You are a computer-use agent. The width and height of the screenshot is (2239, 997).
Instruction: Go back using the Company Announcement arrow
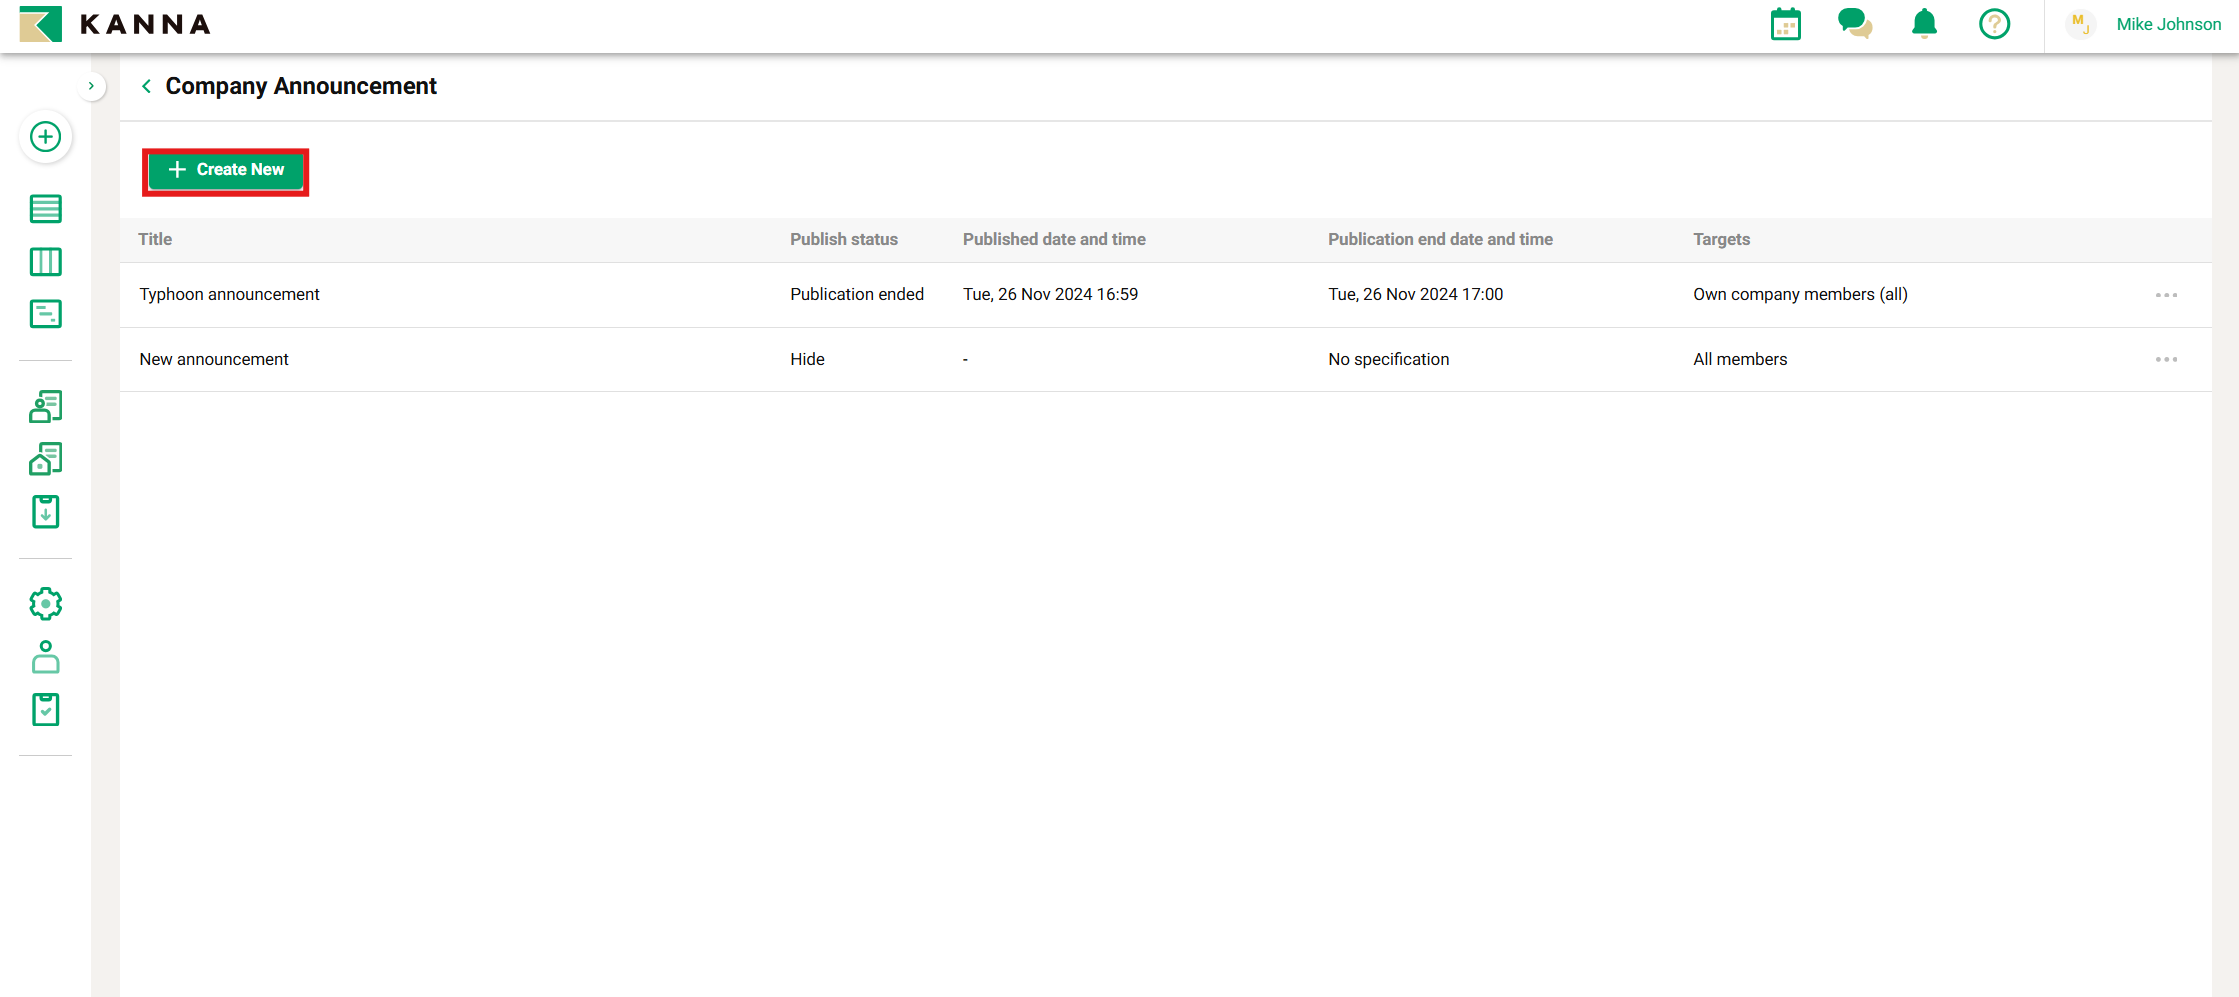pyautogui.click(x=147, y=87)
